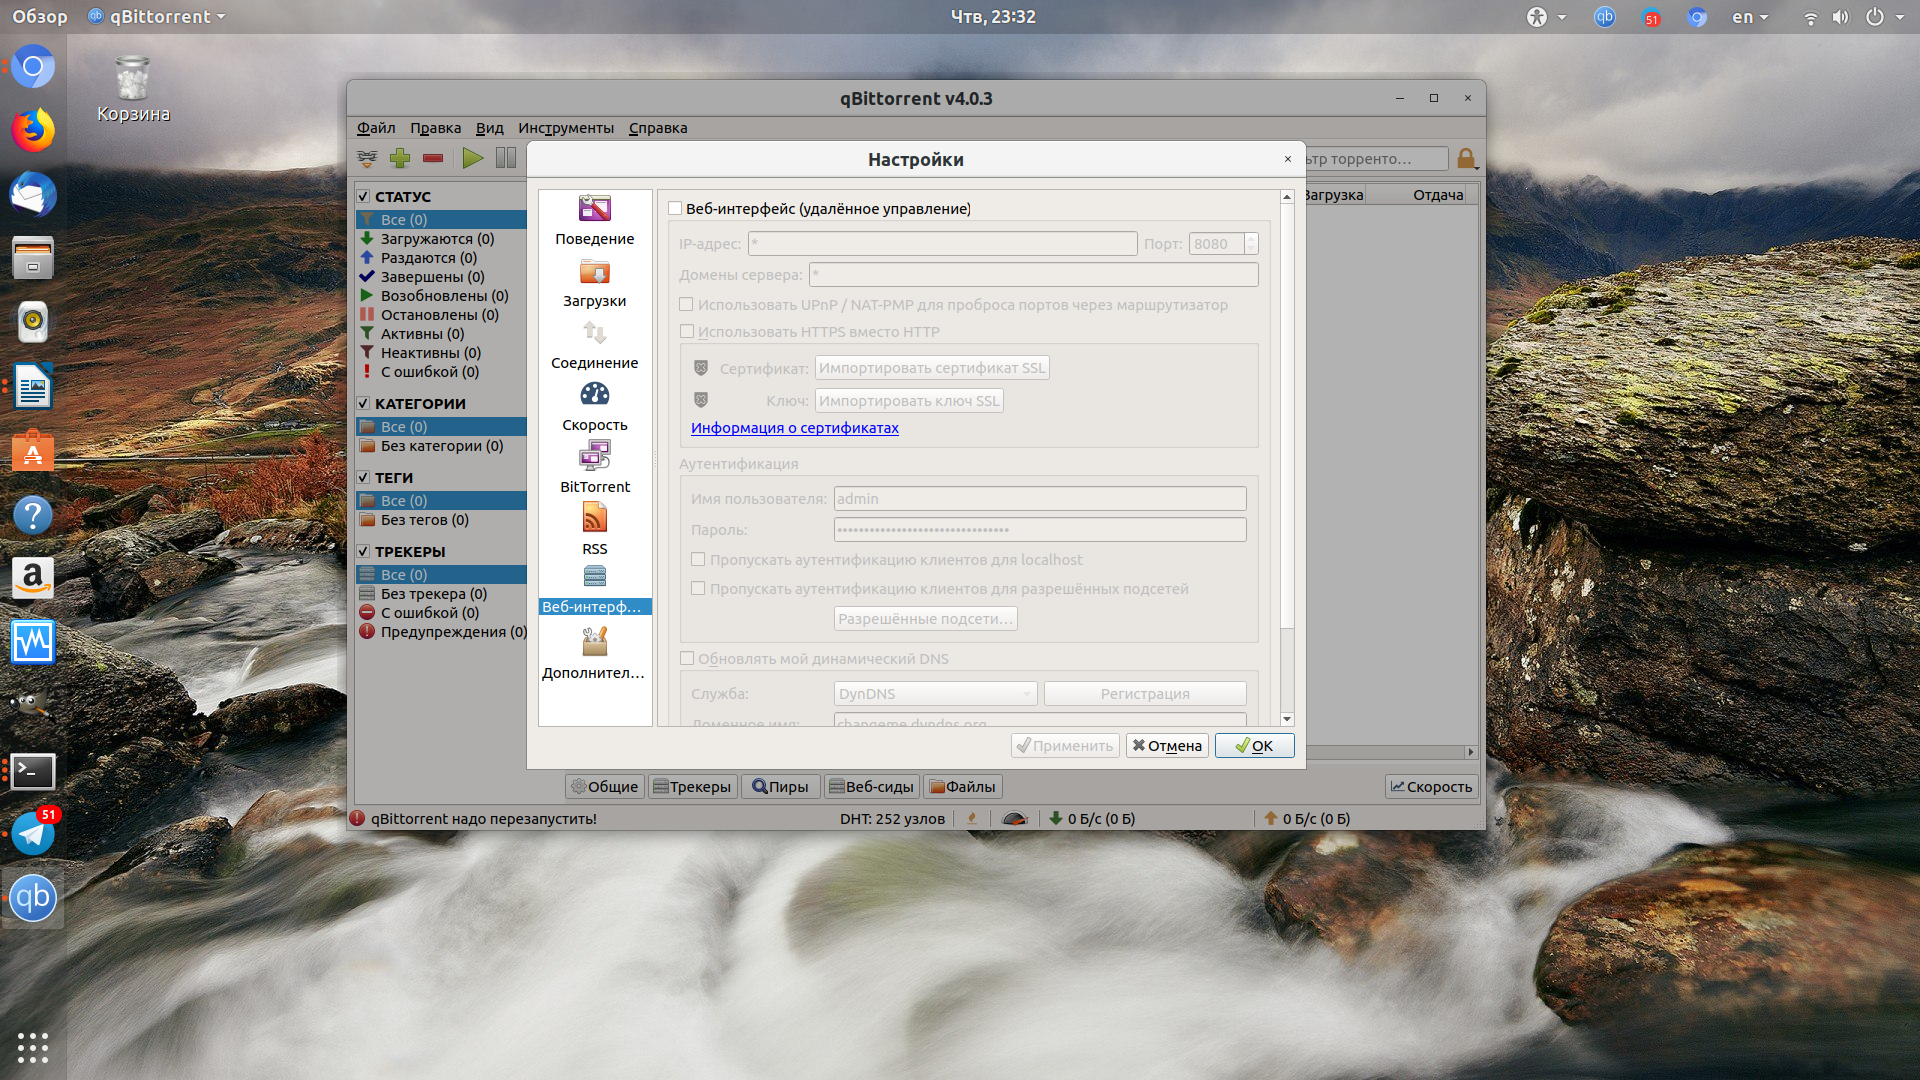The height and width of the screenshot is (1080, 1920).
Task: Open the Amazon launcher in the dock
Action: 33,578
